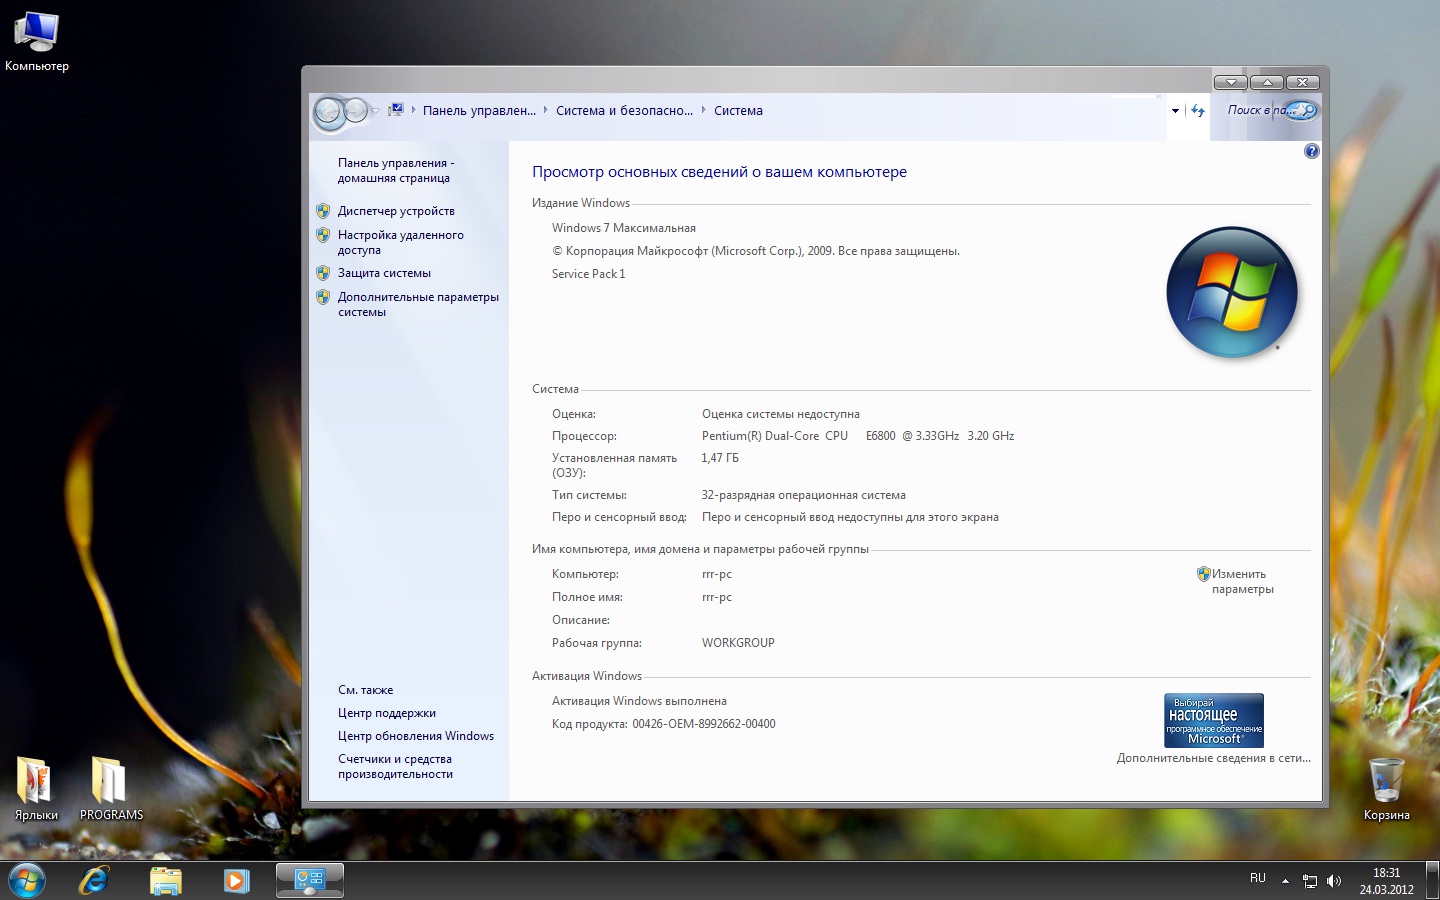Click the Refresh button in the address bar
Screen dimensions: 1440x900
[1197, 111]
